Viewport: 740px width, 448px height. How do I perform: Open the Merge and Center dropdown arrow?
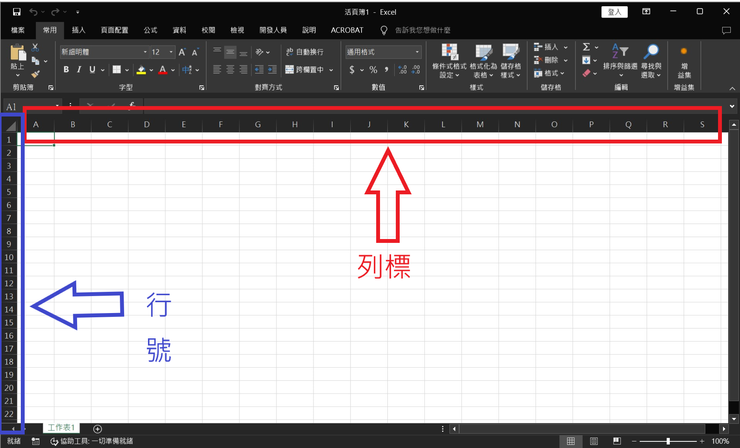(331, 70)
